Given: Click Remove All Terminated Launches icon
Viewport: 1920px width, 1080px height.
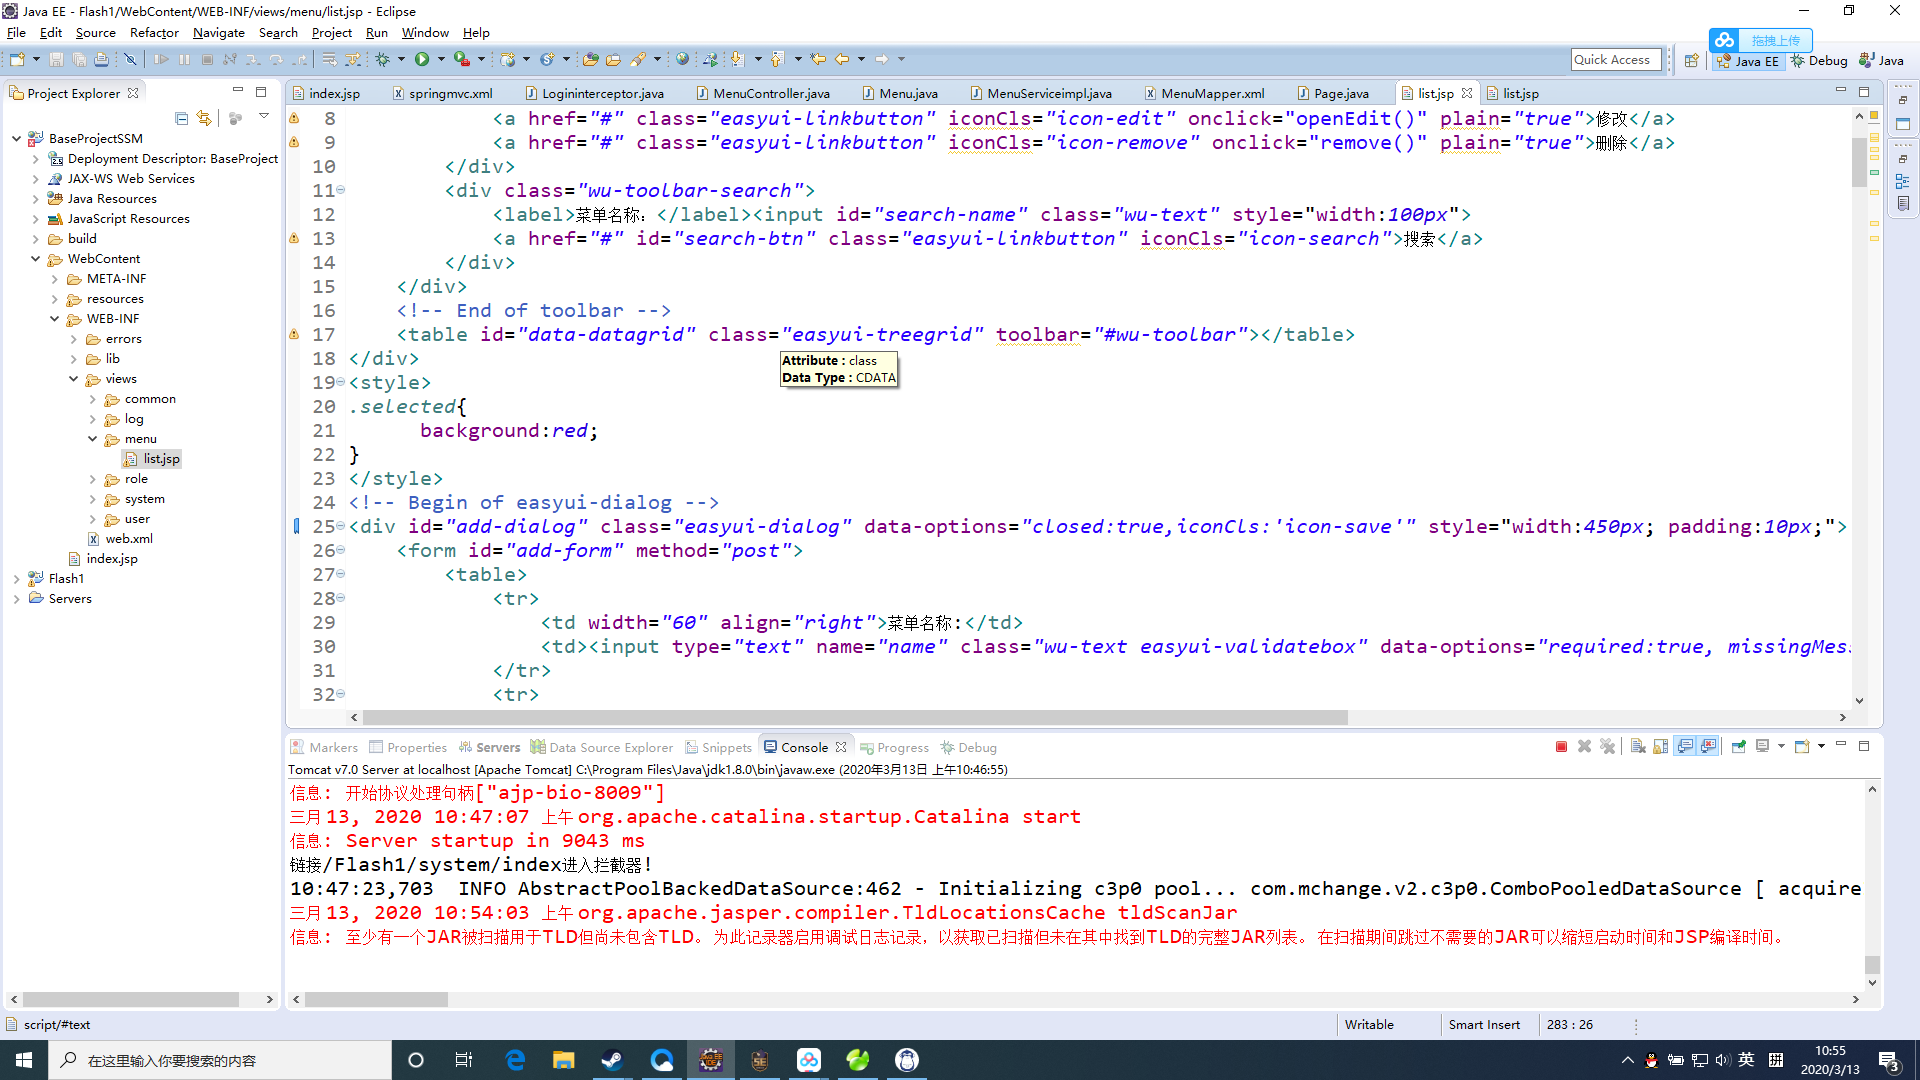Looking at the screenshot, I should click(1607, 747).
